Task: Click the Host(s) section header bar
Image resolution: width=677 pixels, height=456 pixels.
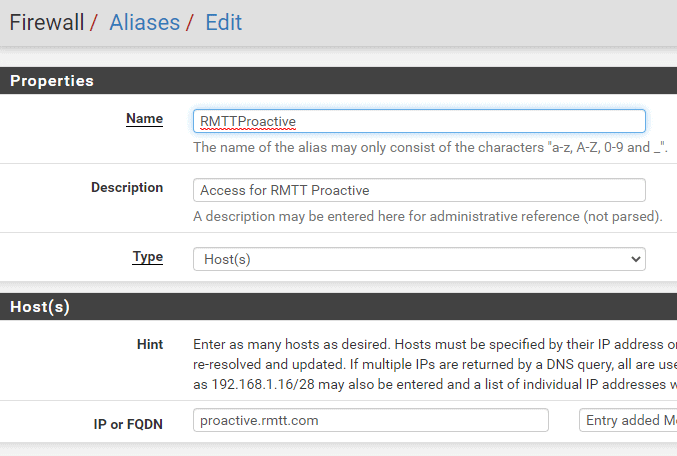Action: coord(338,307)
